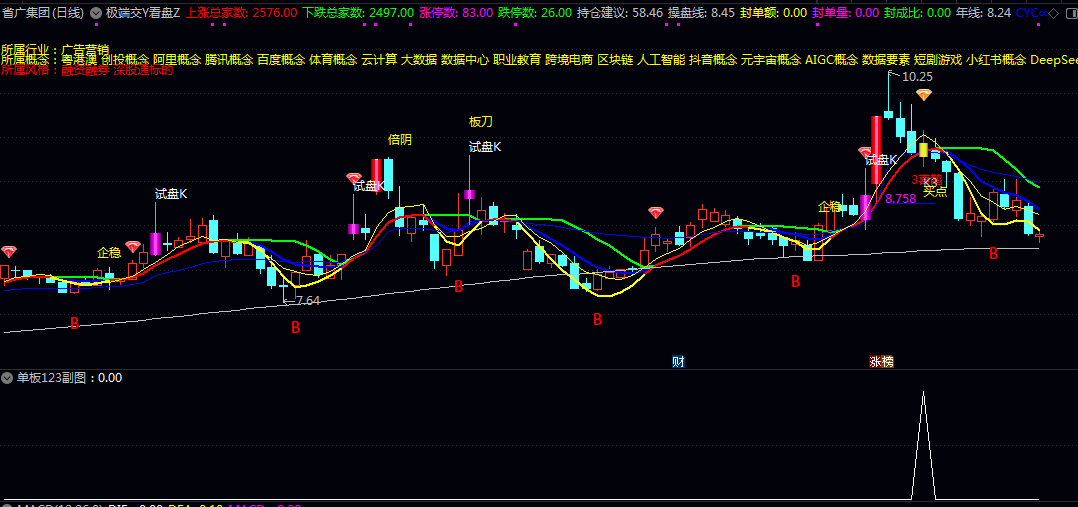The width and height of the screenshot is (1078, 507).
Task: Click the 板刀 signal label
Action: 481,122
